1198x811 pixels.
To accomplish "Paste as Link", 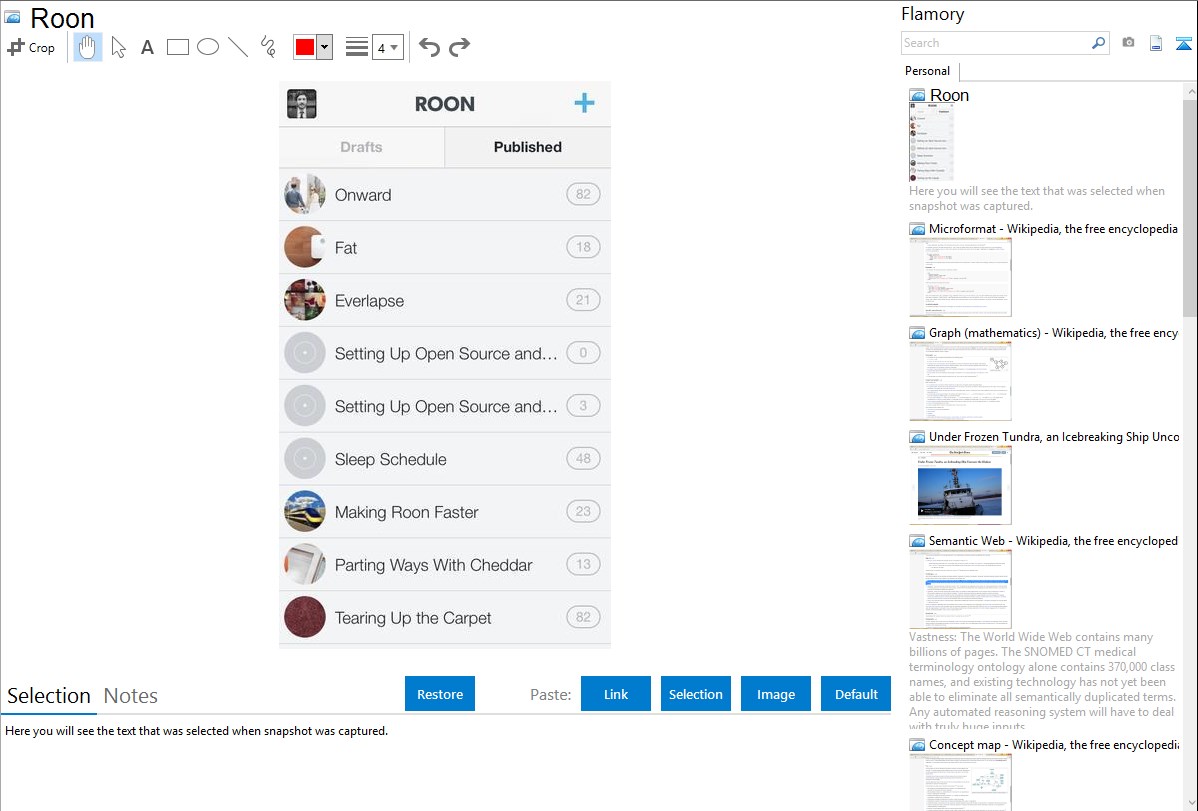I will pos(616,694).
